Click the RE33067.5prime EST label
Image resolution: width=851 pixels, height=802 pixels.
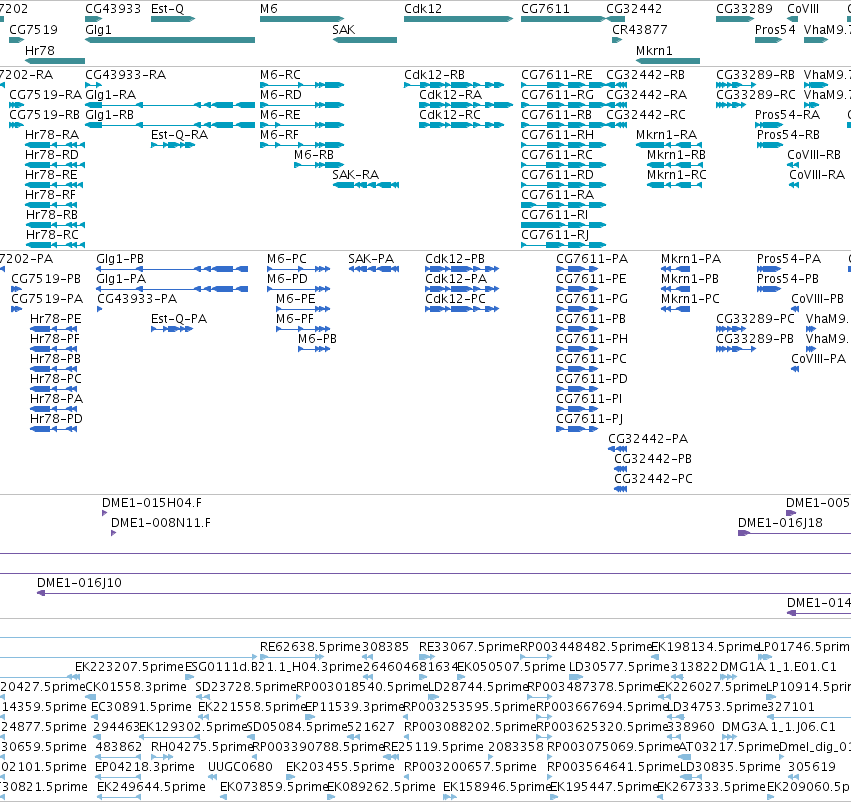tap(469, 646)
